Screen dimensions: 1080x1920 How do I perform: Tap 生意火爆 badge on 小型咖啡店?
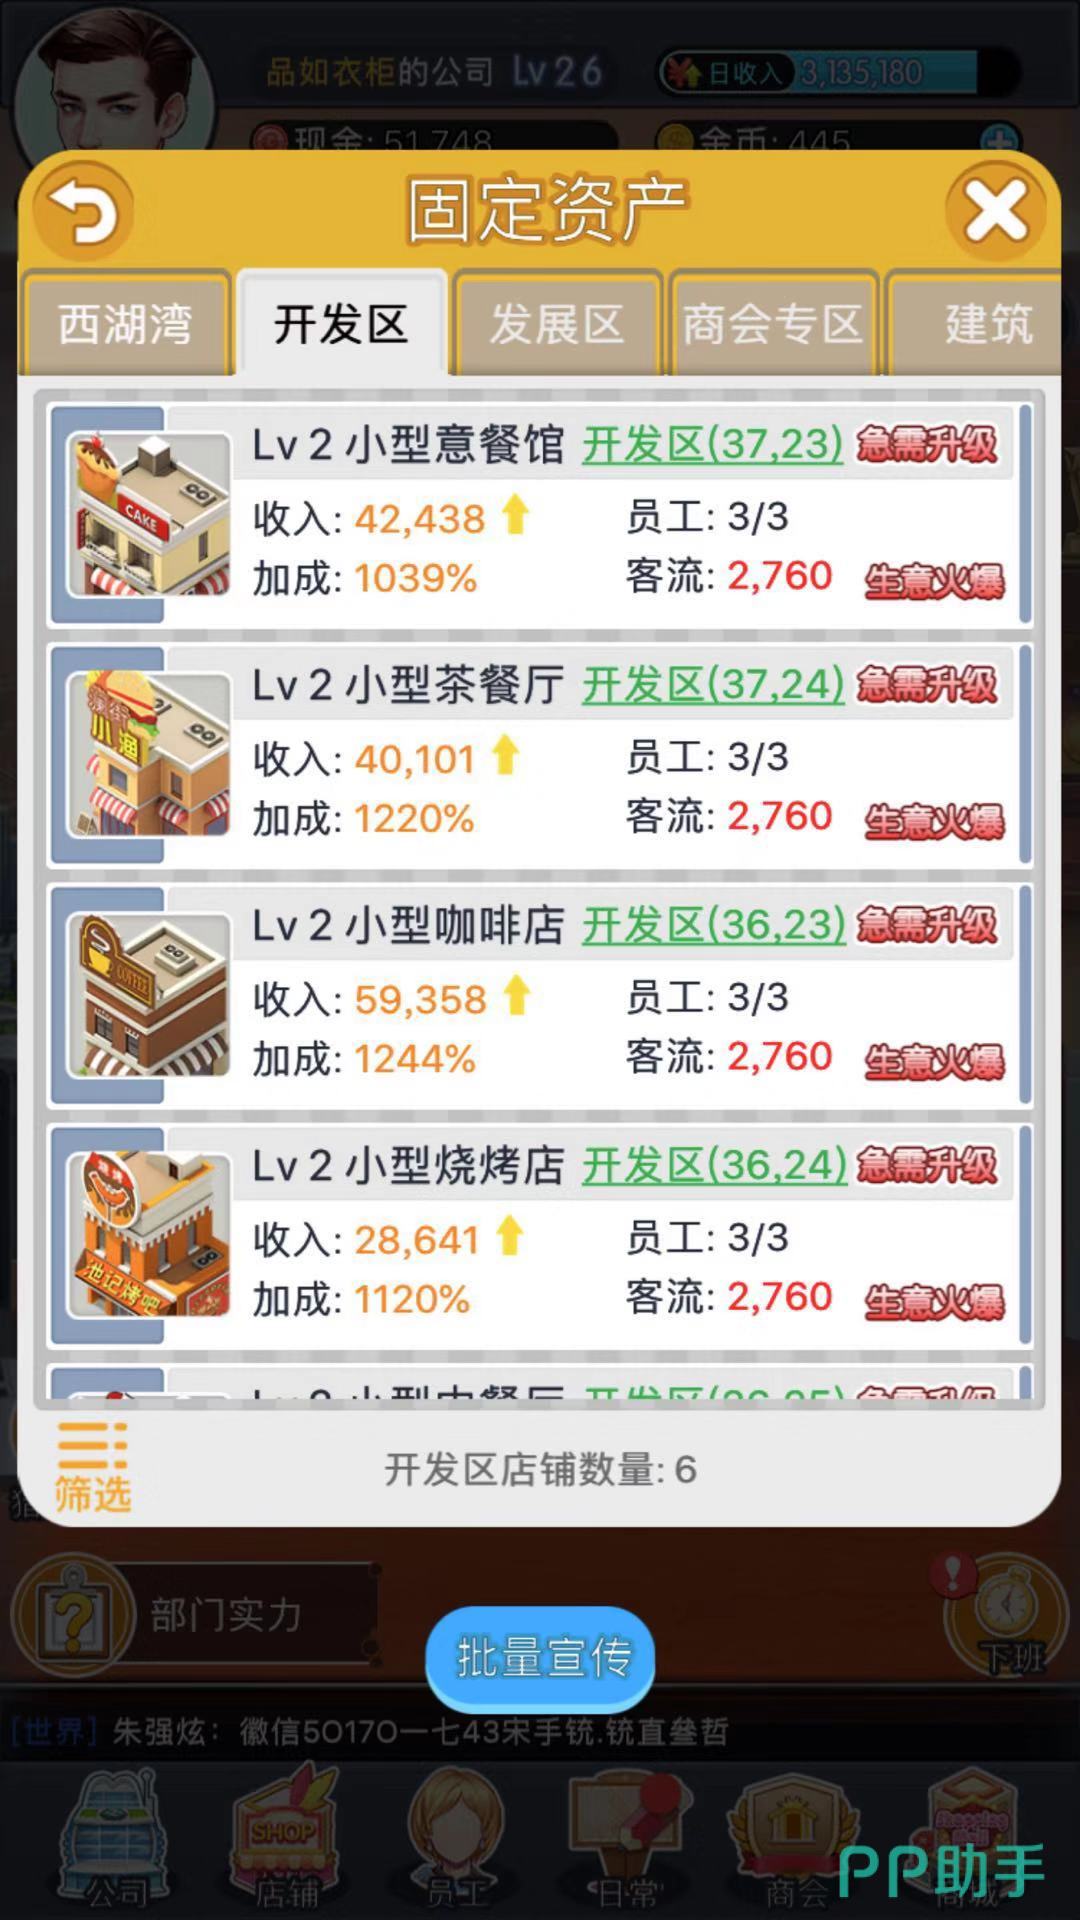pyautogui.click(x=934, y=1061)
